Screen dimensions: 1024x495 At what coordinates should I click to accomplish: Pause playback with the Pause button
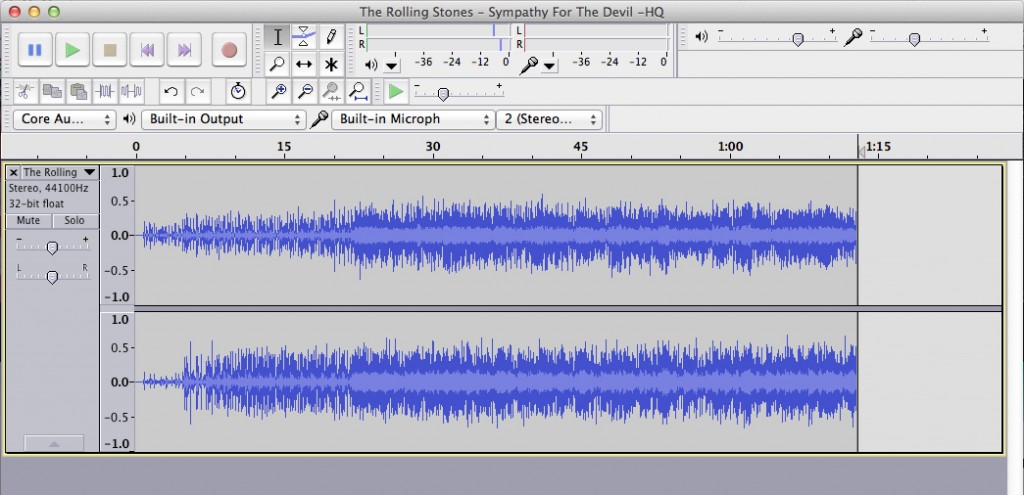[x=35, y=50]
